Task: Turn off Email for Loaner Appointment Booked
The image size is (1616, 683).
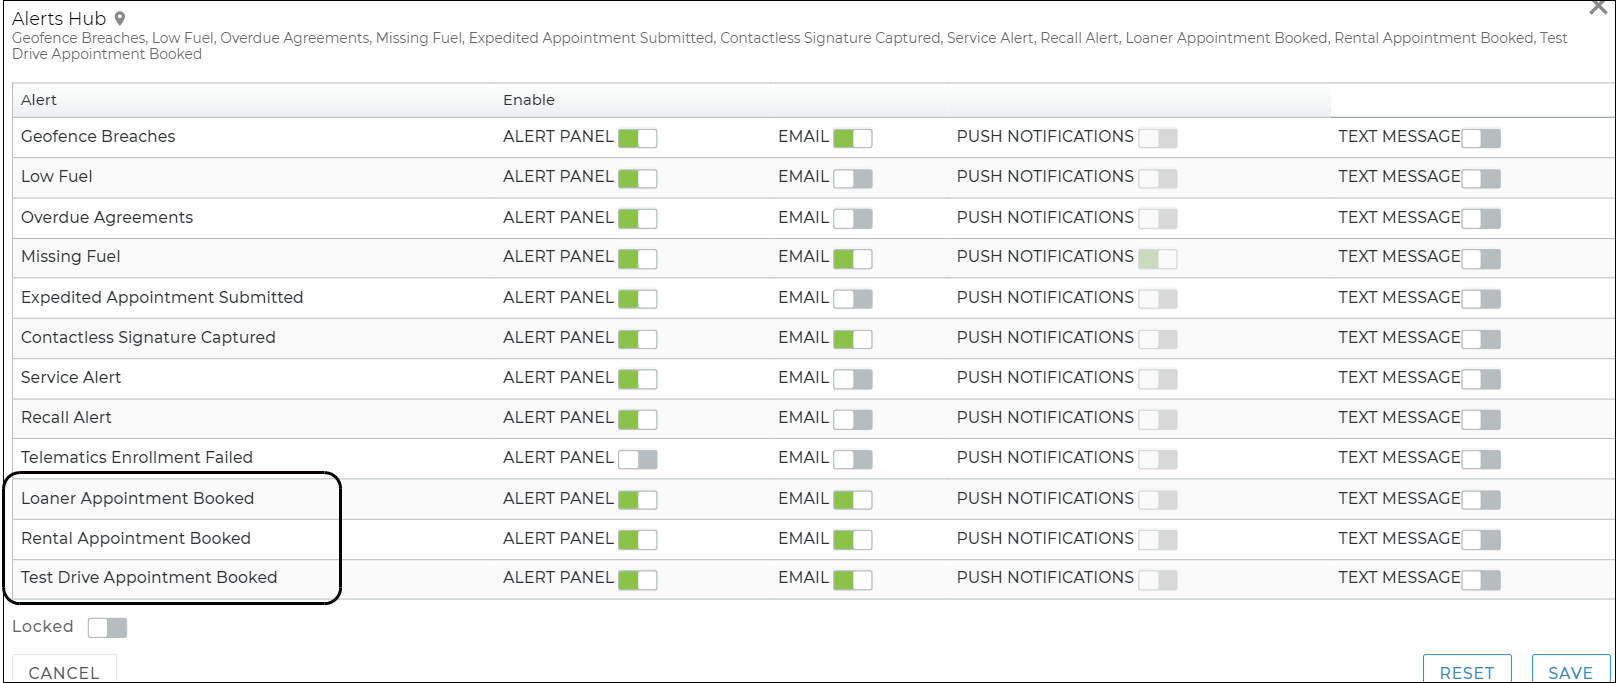Action: coord(852,499)
